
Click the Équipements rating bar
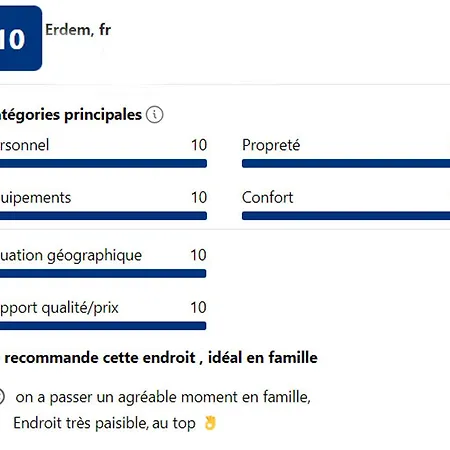tap(103, 216)
